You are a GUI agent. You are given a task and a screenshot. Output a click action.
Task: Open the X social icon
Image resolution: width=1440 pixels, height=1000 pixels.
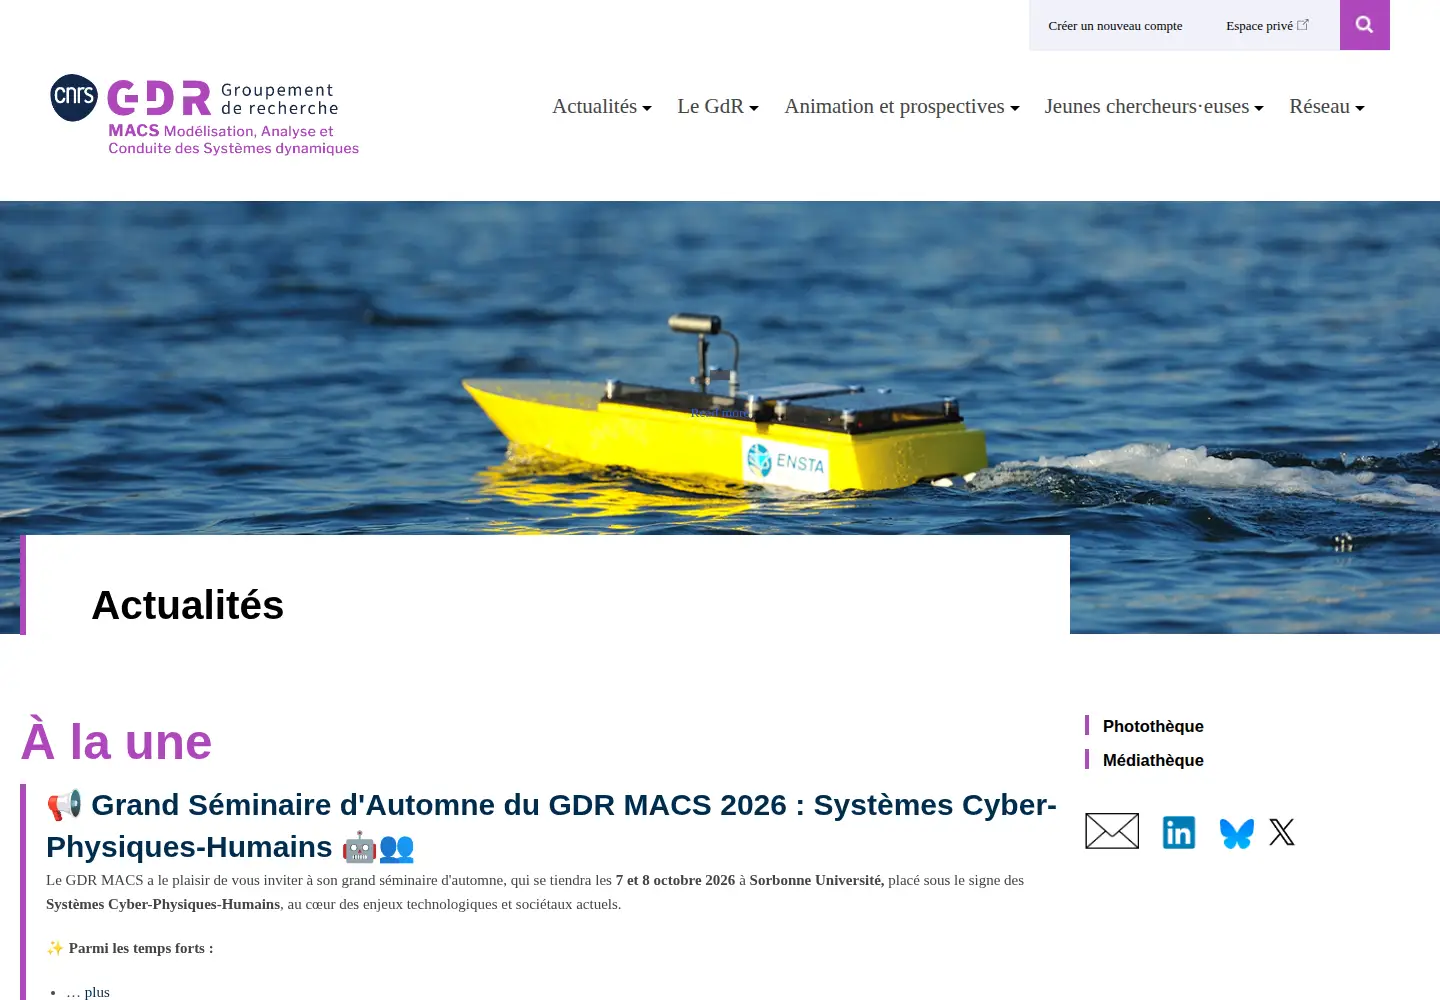[1282, 832]
